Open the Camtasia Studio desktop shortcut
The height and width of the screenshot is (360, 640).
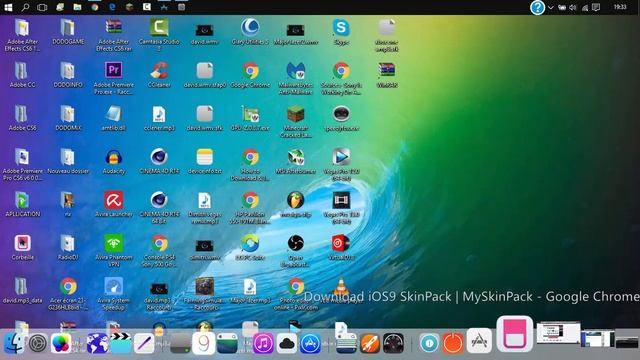[x=159, y=28]
